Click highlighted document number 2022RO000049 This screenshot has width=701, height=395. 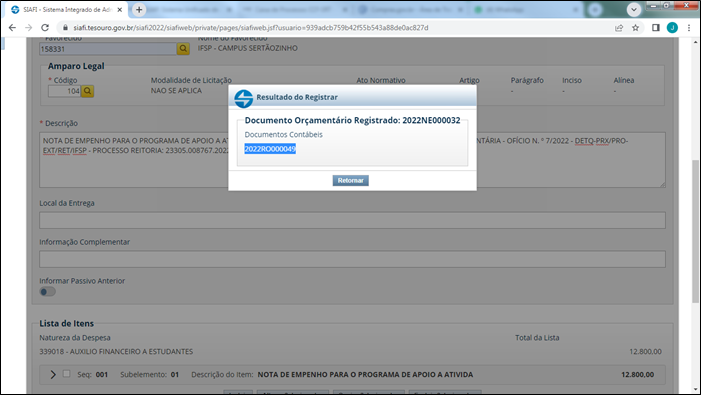270,149
